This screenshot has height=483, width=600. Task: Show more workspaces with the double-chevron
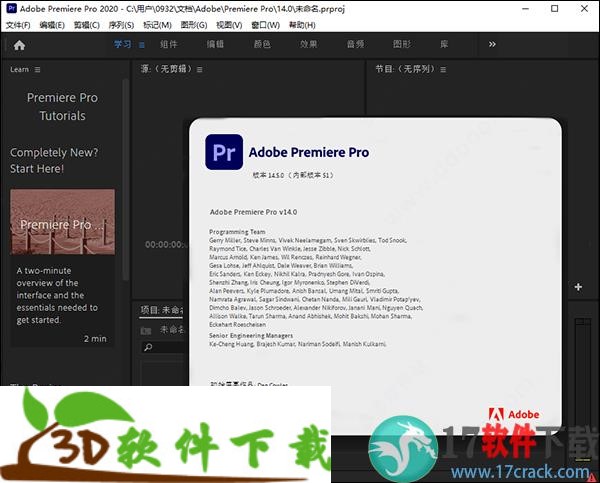[492, 44]
